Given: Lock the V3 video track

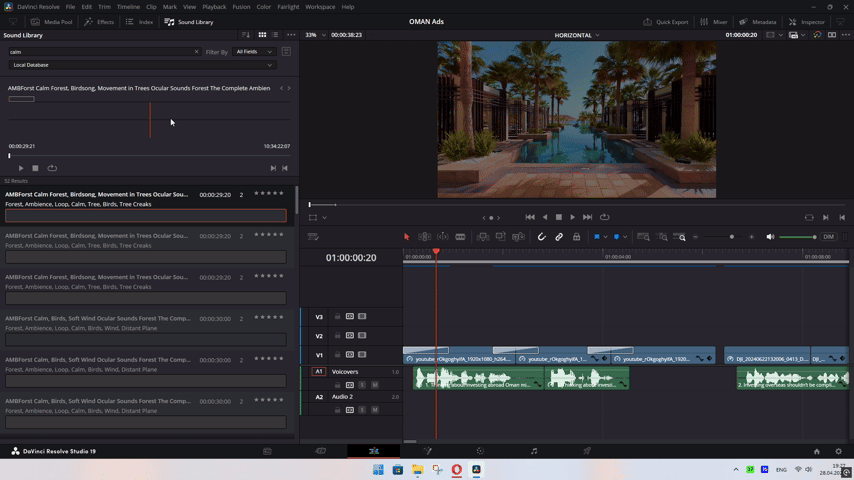Looking at the screenshot, I should 337,317.
